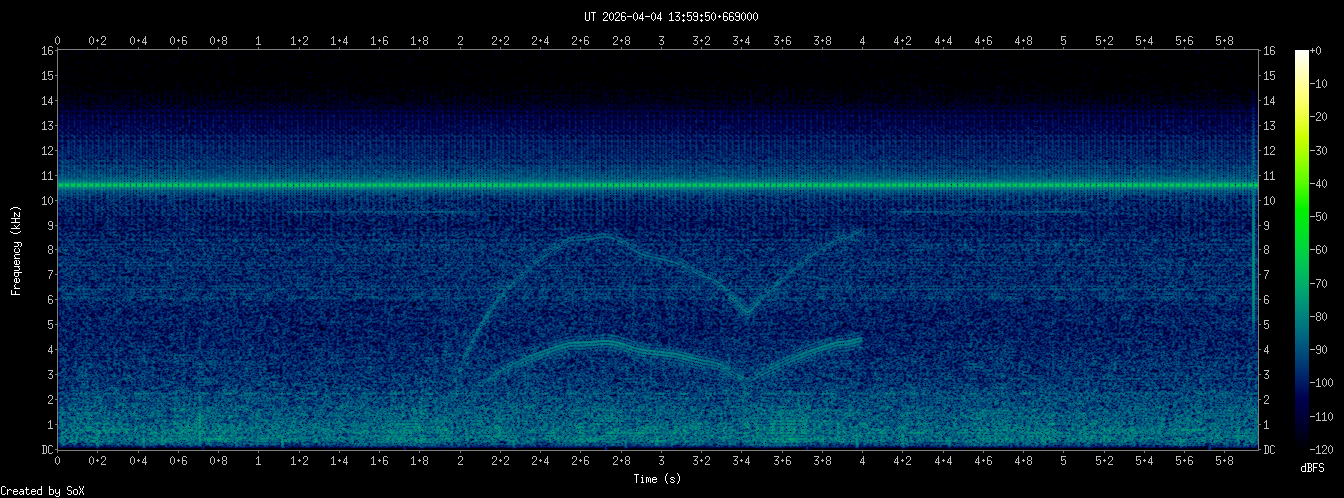This screenshot has width=1344, height=498.
Task: Click the 1 second mark on the top time axis
Action: tap(259, 41)
